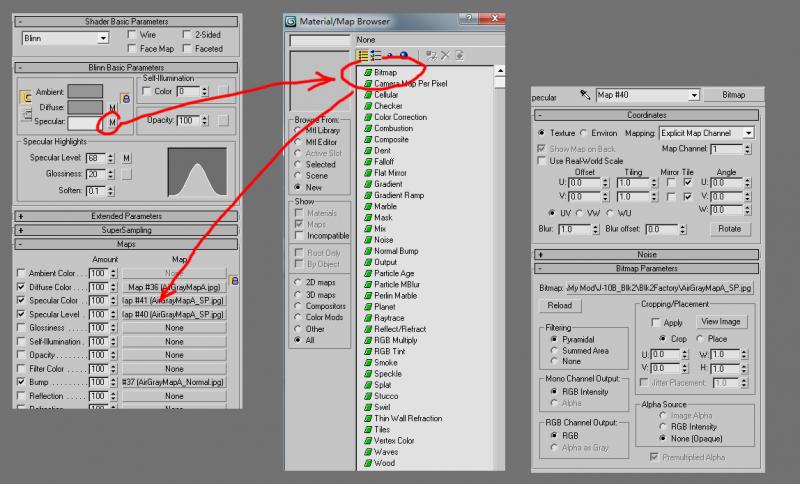Click the eyedropper pick material icon
This screenshot has height=484, width=800.
[585, 95]
